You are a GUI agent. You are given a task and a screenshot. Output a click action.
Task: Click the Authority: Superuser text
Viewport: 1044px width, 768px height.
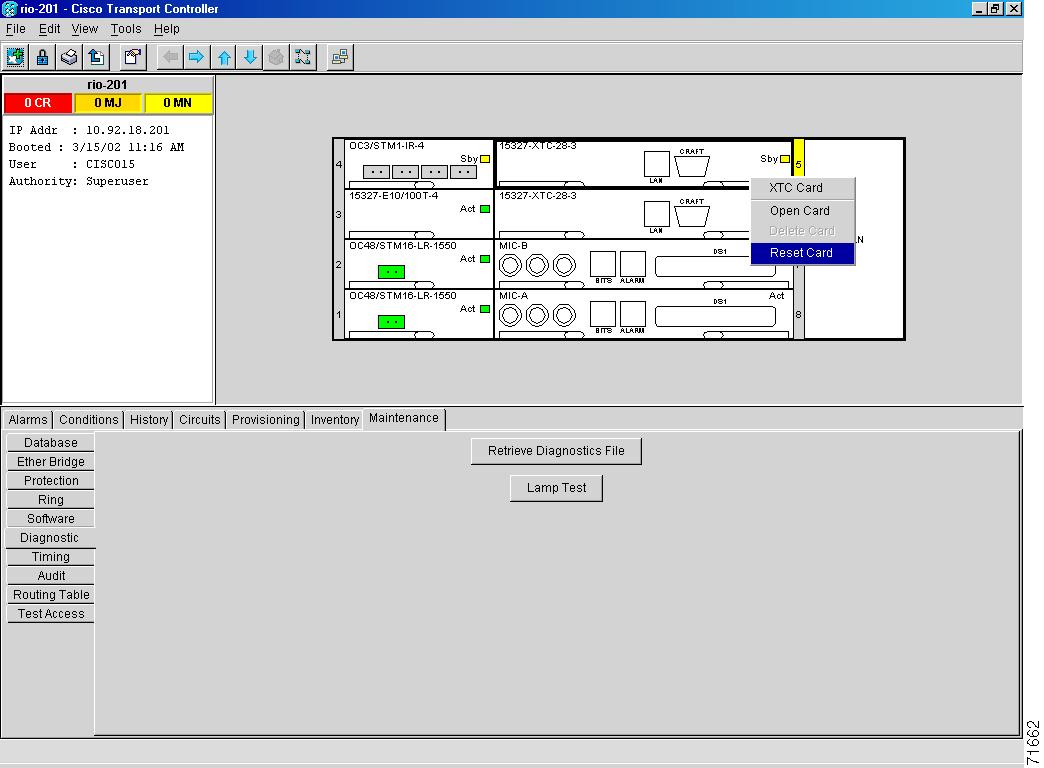(79, 181)
